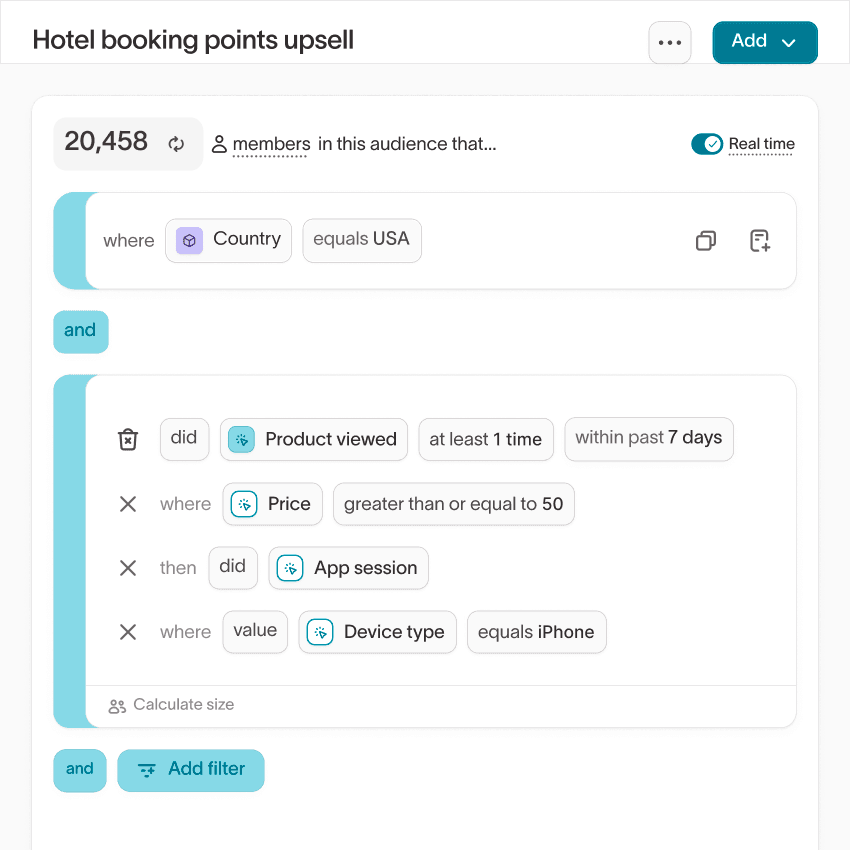Click the Add filter button
Screen dimensions: 850x850
191,770
